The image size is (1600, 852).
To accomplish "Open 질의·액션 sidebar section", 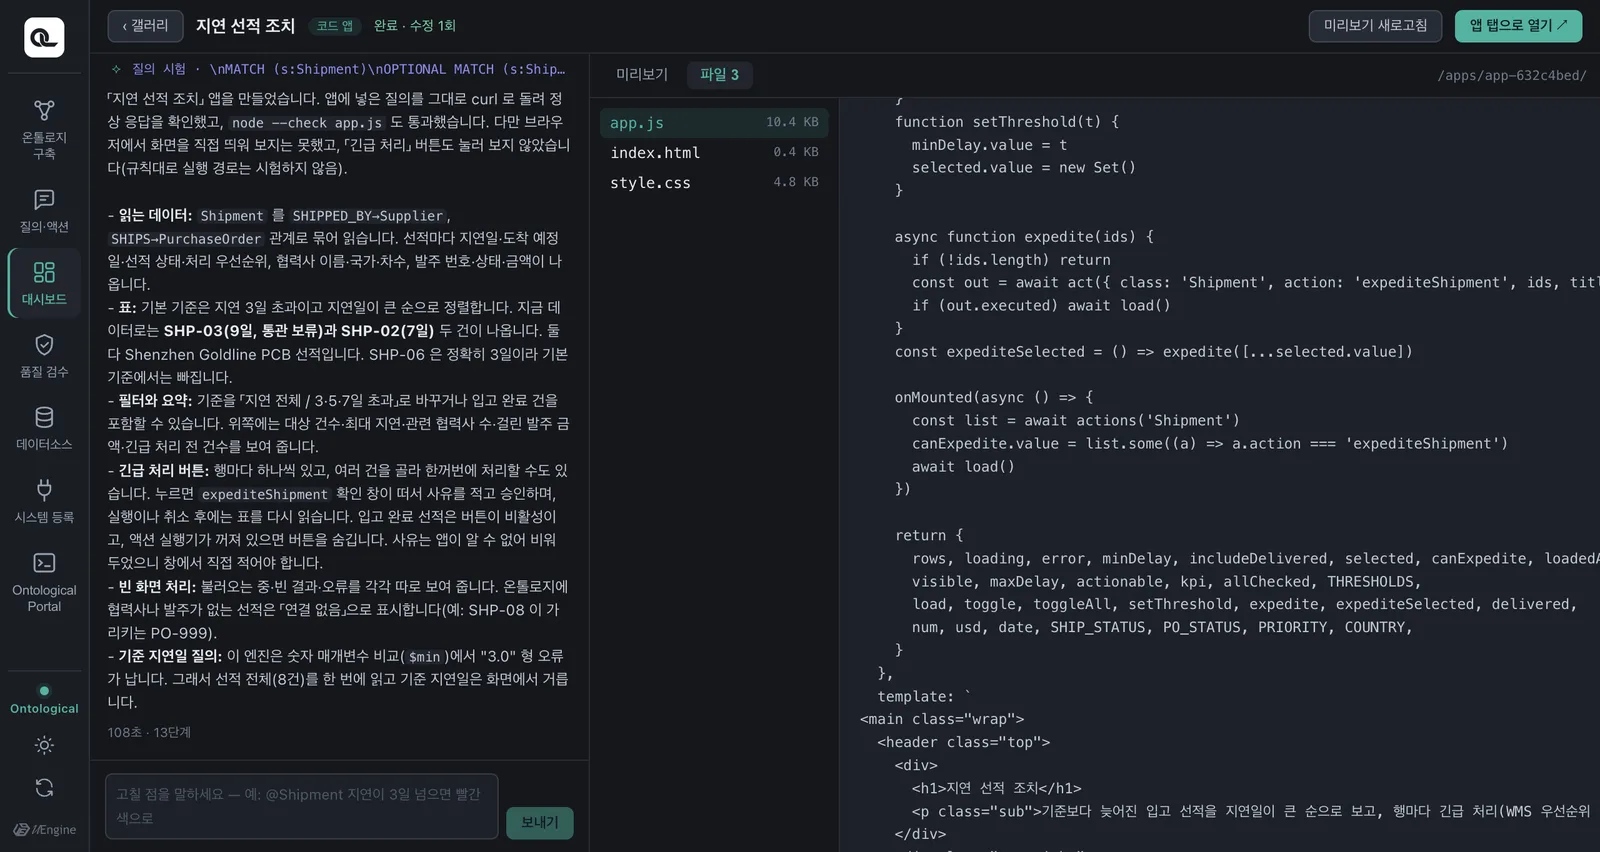I will [44, 211].
